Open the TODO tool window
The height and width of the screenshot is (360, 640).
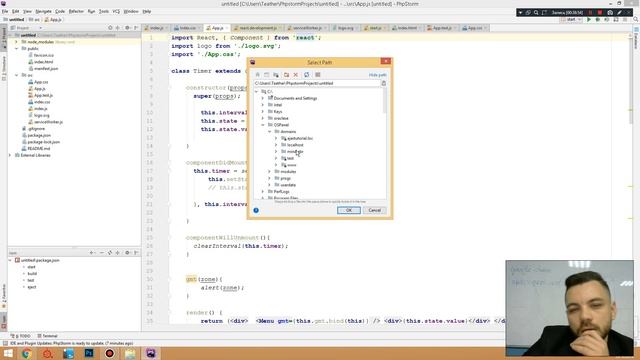(x=21, y=336)
